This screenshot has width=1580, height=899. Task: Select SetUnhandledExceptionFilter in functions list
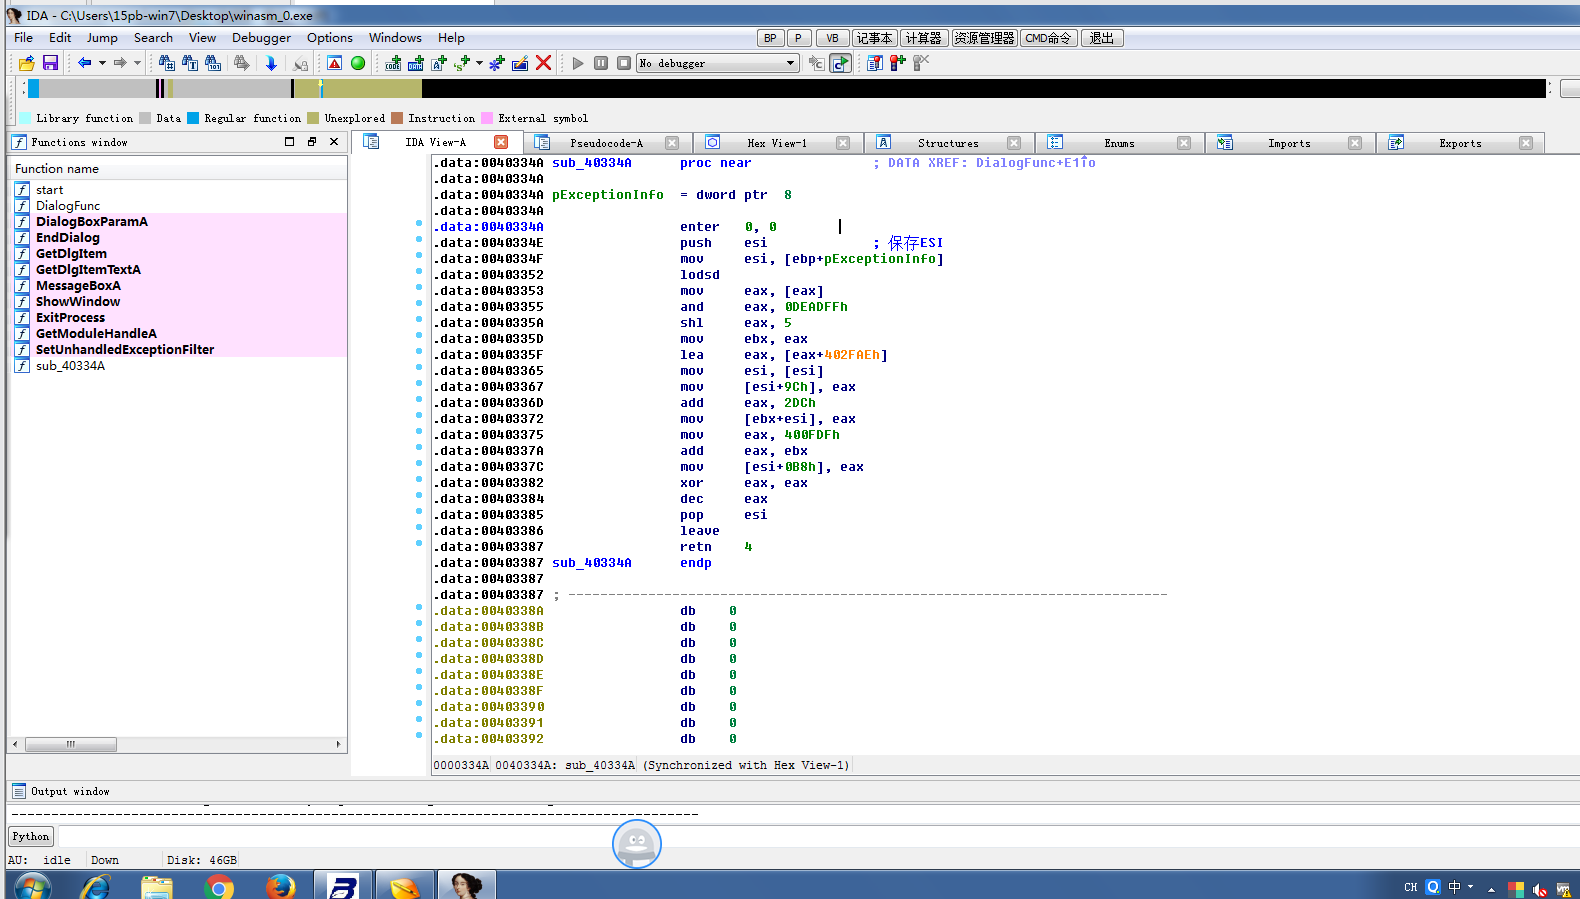[125, 350]
